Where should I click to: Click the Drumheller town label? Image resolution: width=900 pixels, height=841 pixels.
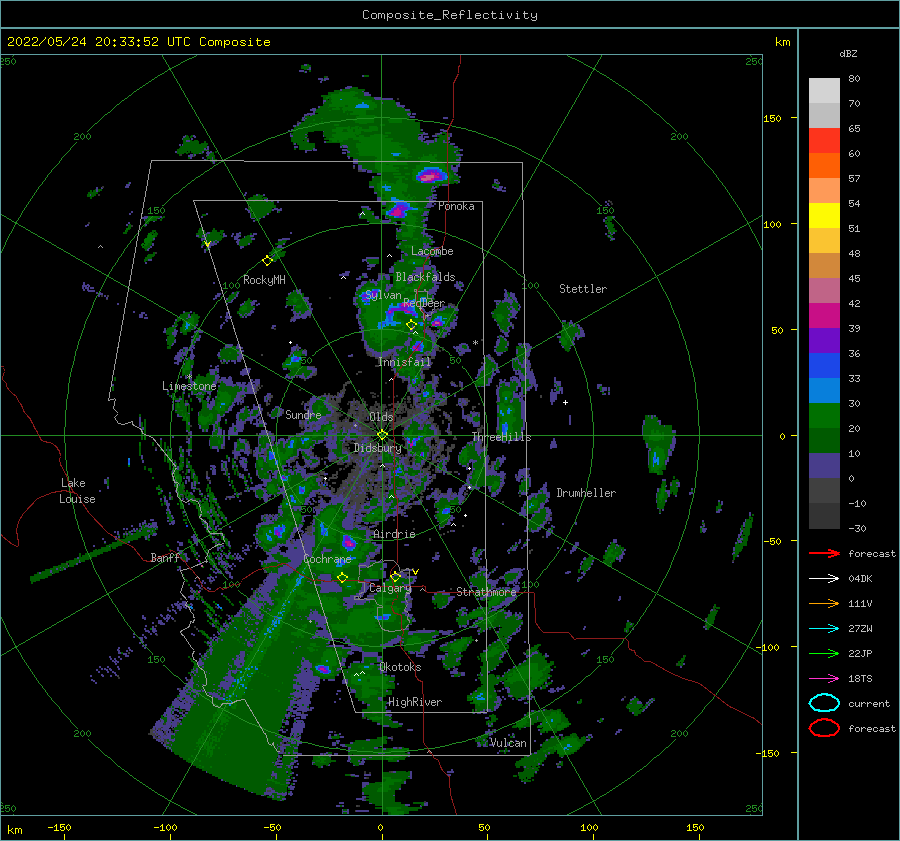coord(586,493)
